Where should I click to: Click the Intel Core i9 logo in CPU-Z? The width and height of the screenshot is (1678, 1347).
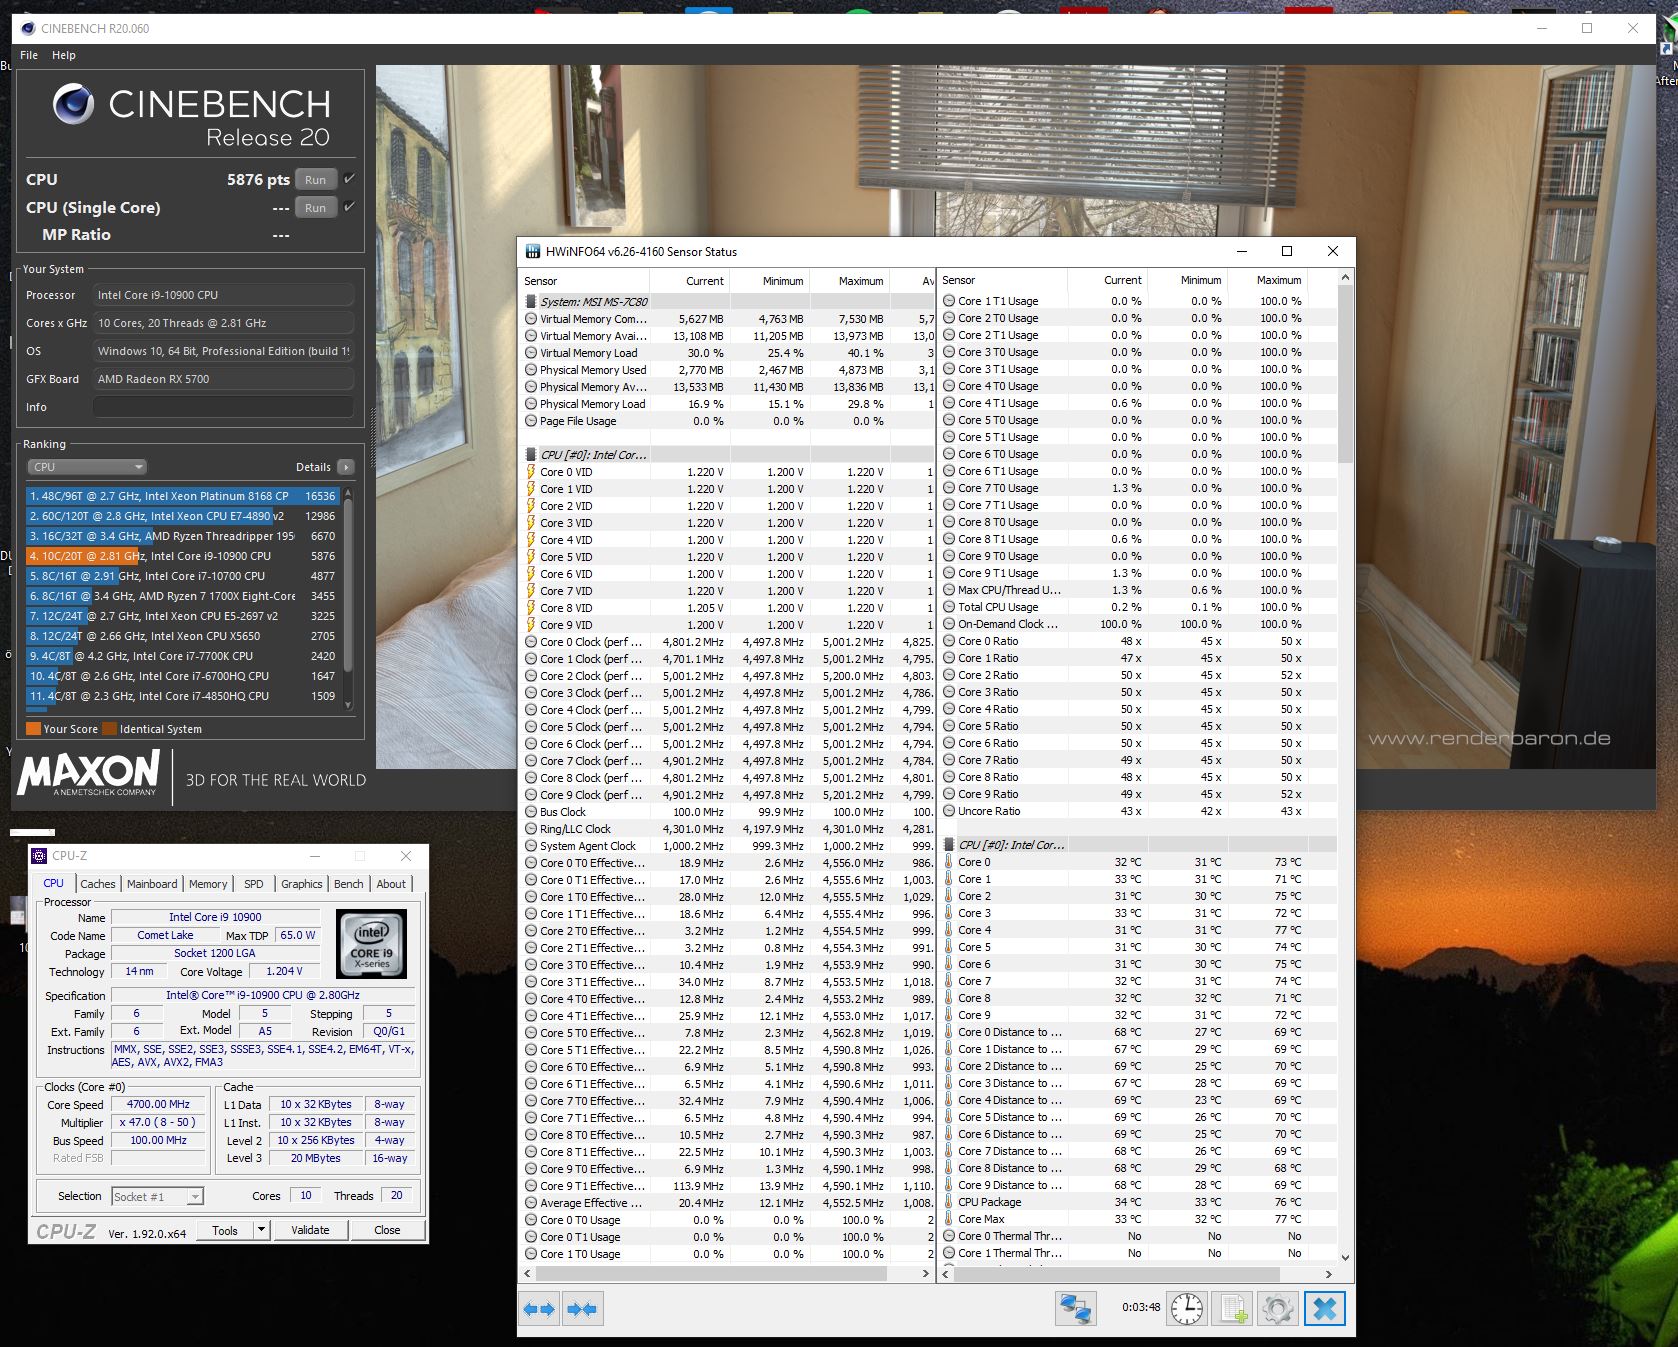point(371,944)
